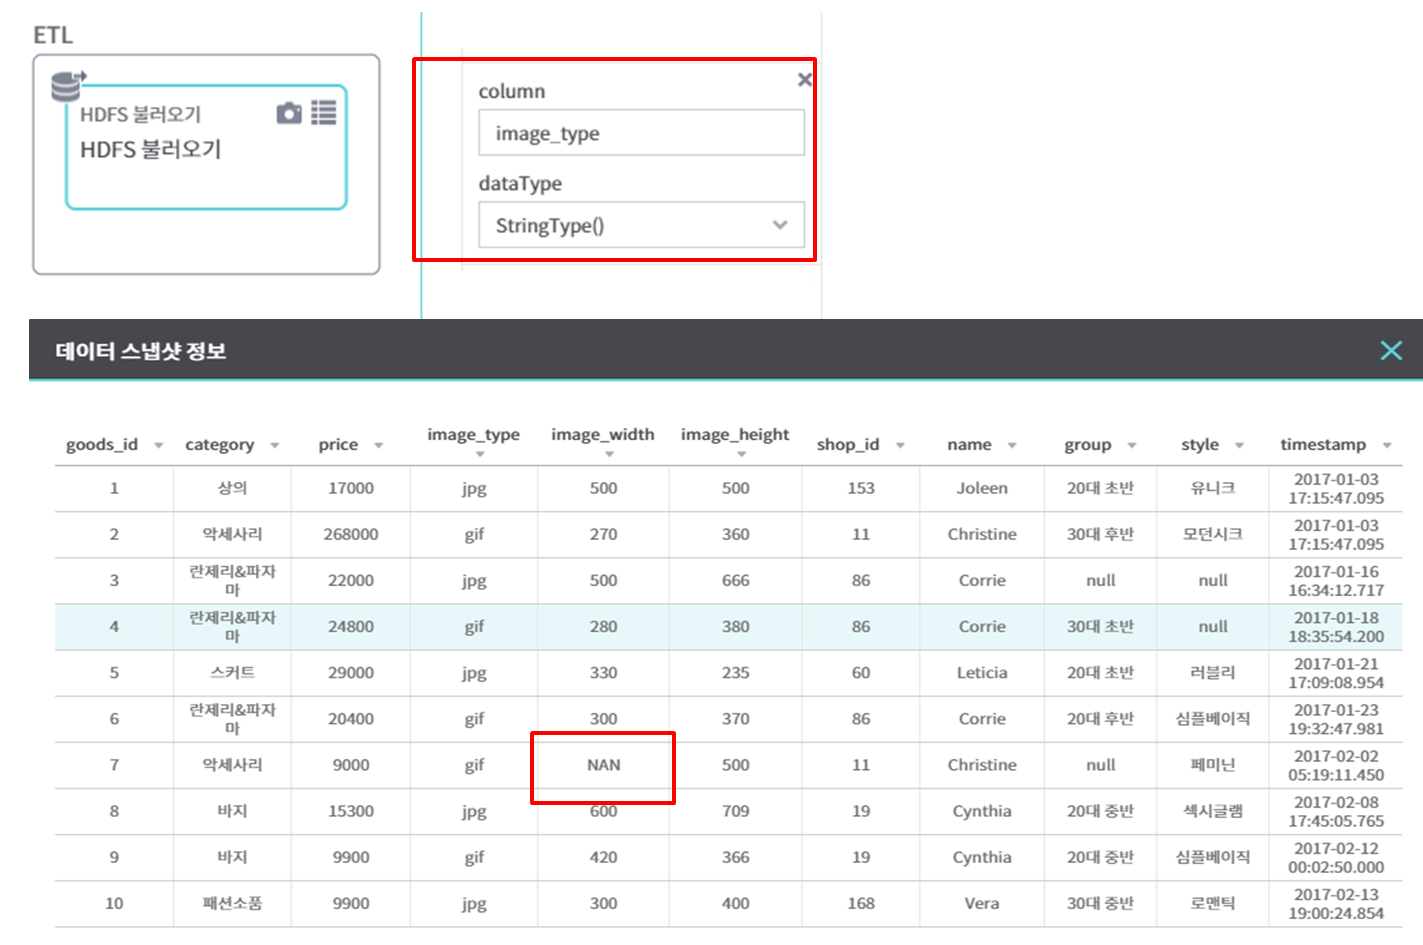This screenshot has height=945, width=1423.
Task: Open the style column sort arrow
Action: pyautogui.click(x=1239, y=446)
